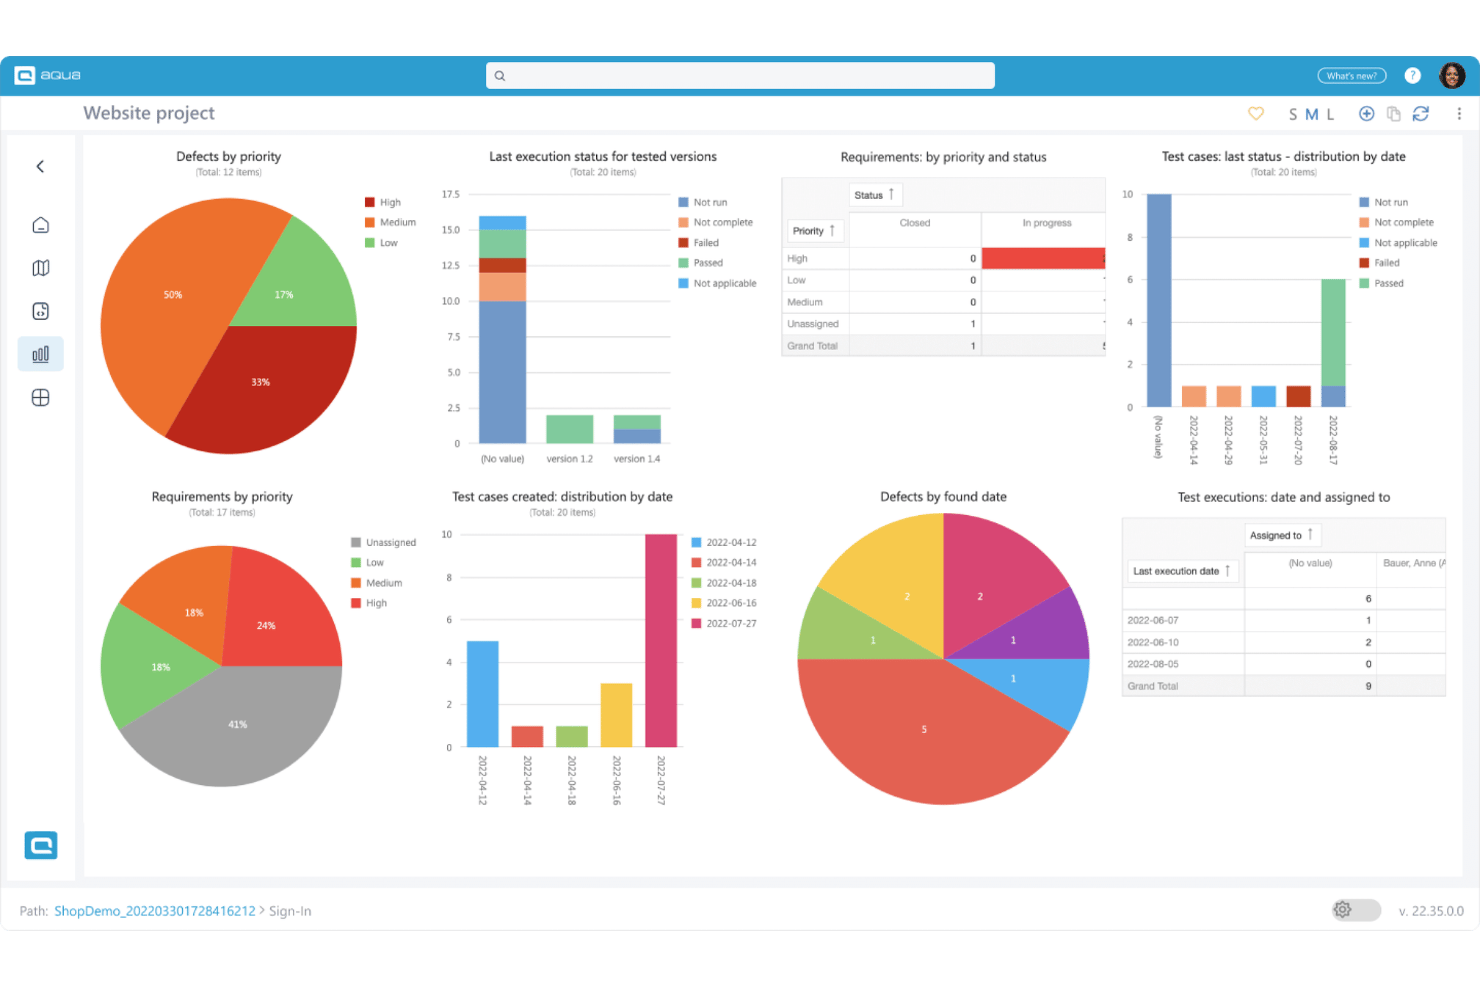Open the grid layout sidebar icon
Viewport: 1480px width, 987px height.
41,398
